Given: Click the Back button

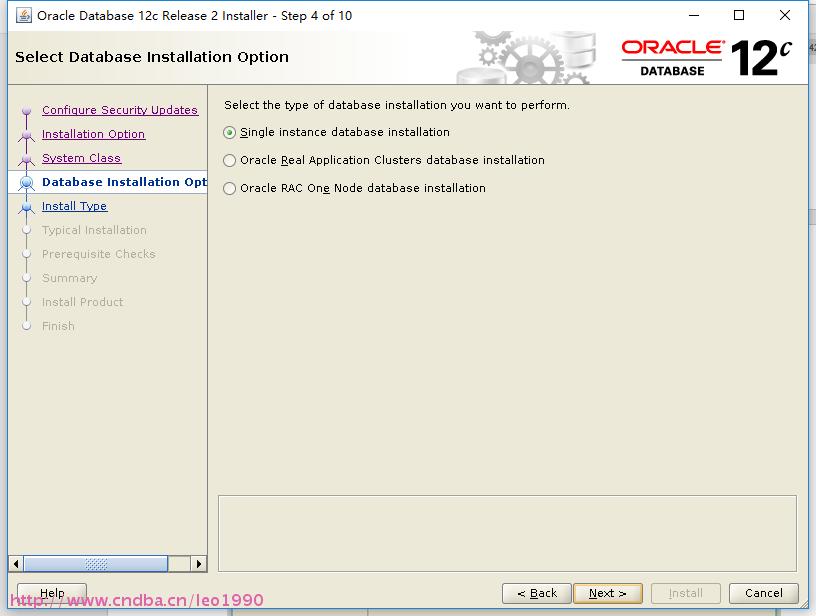Looking at the screenshot, I should (537, 593).
